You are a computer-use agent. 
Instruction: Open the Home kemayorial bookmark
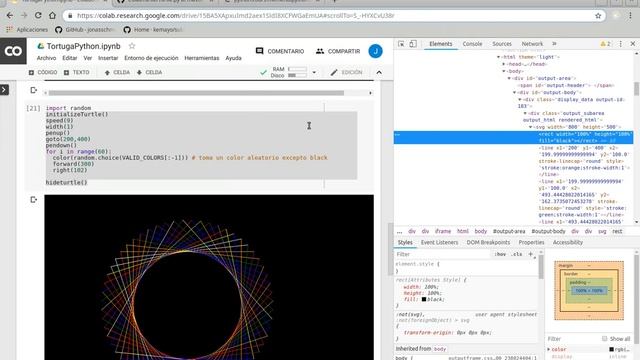153,30
